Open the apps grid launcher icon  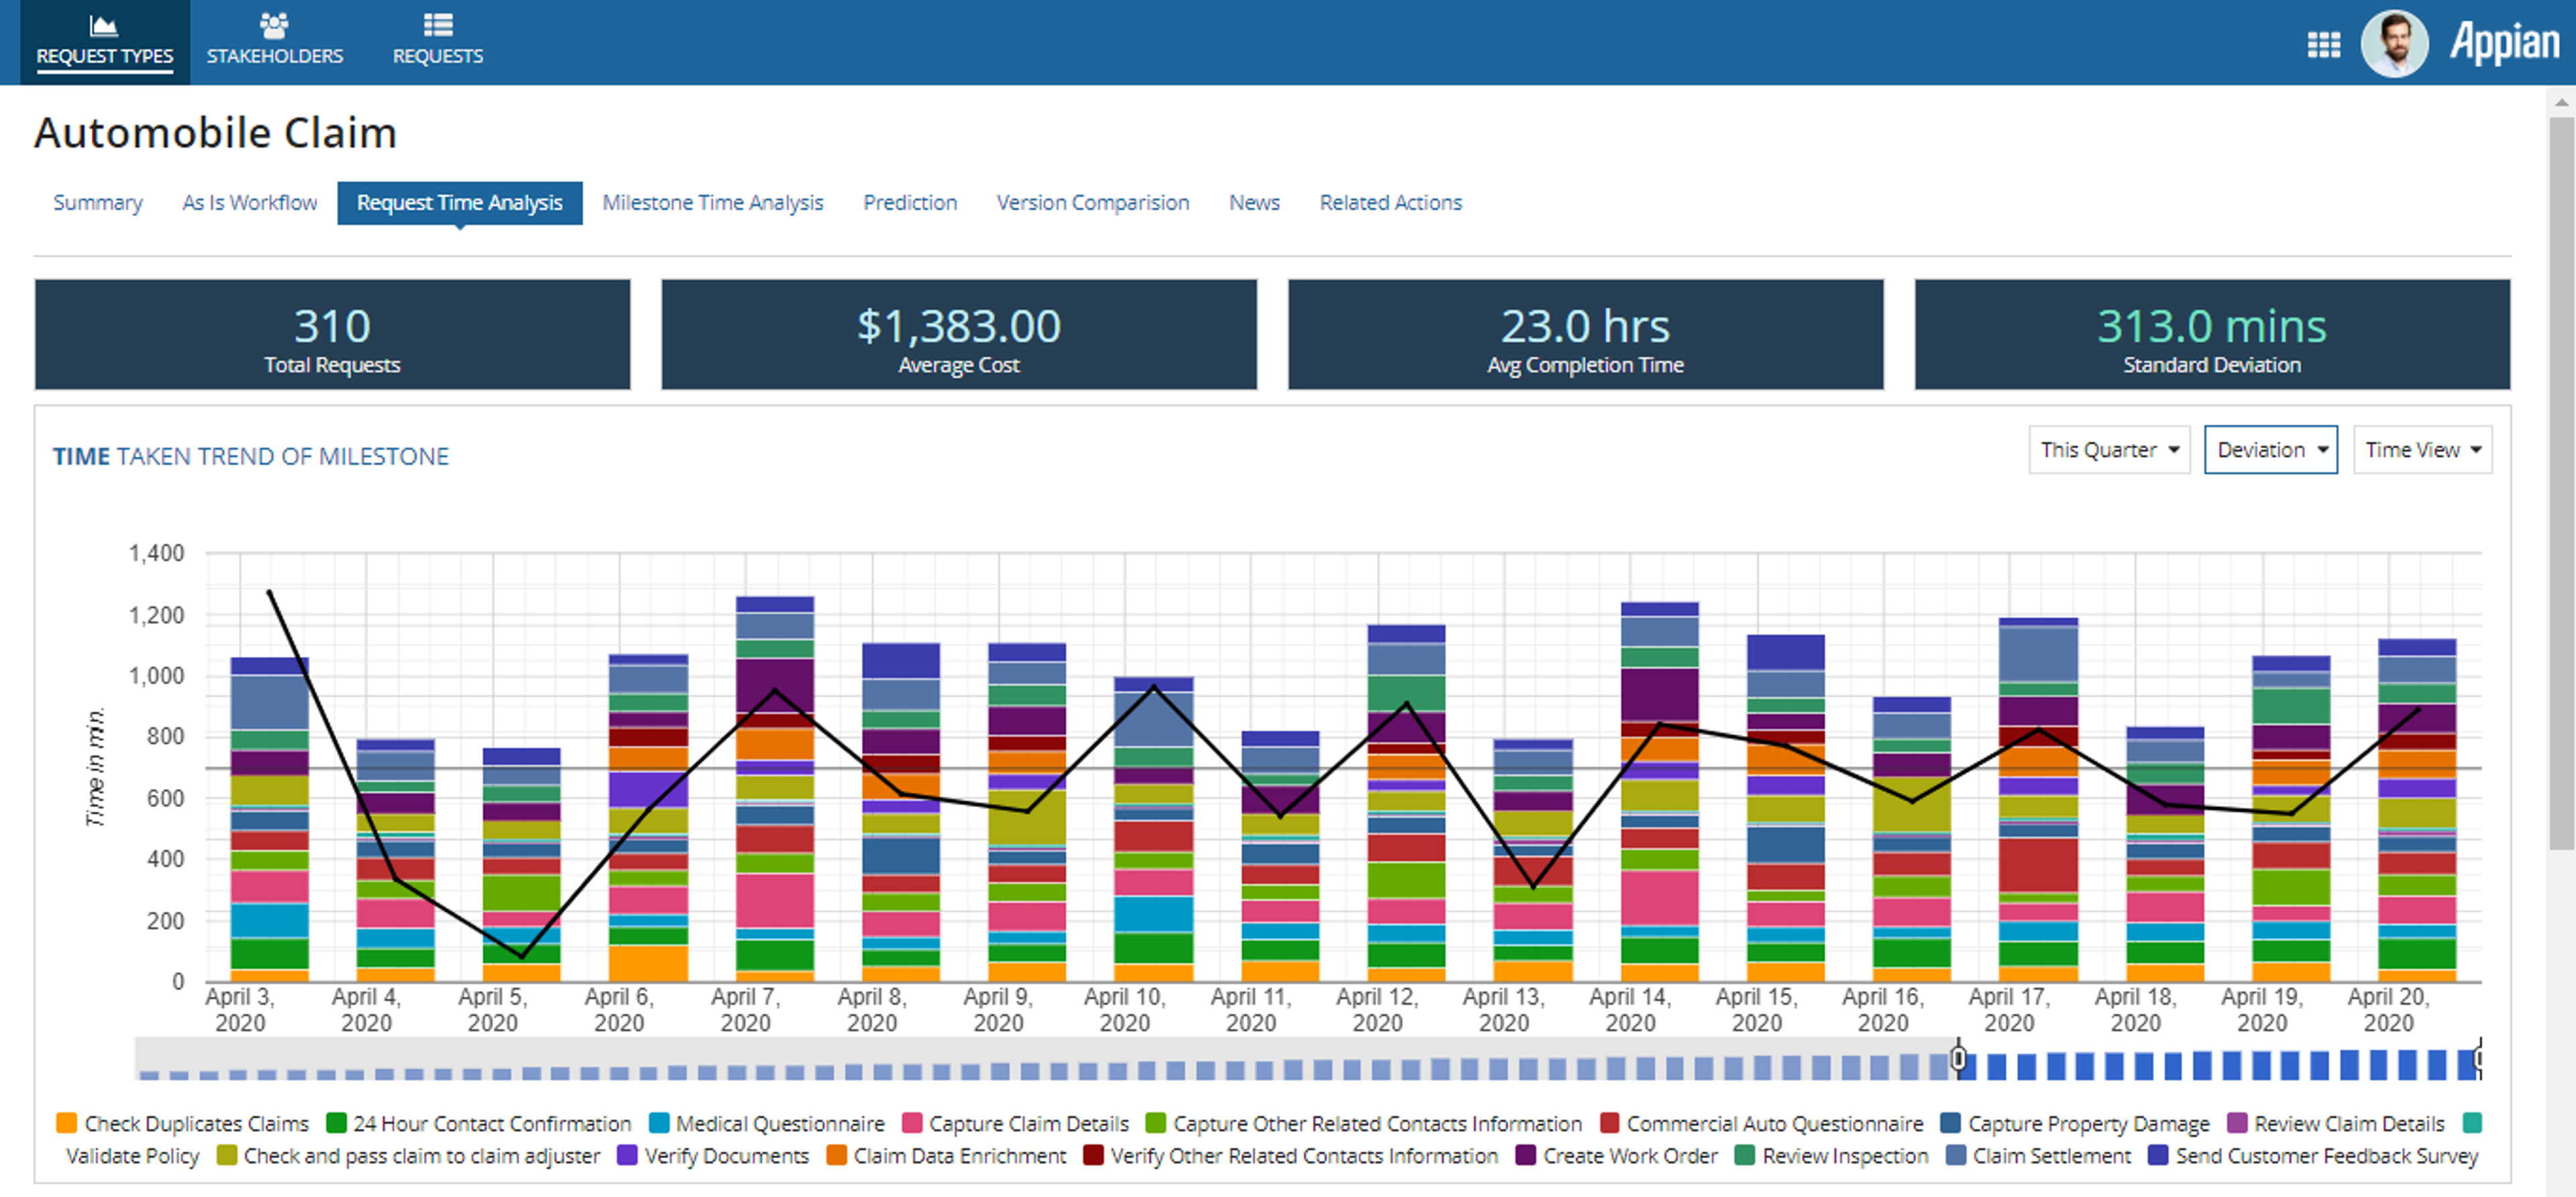pos(2323,44)
